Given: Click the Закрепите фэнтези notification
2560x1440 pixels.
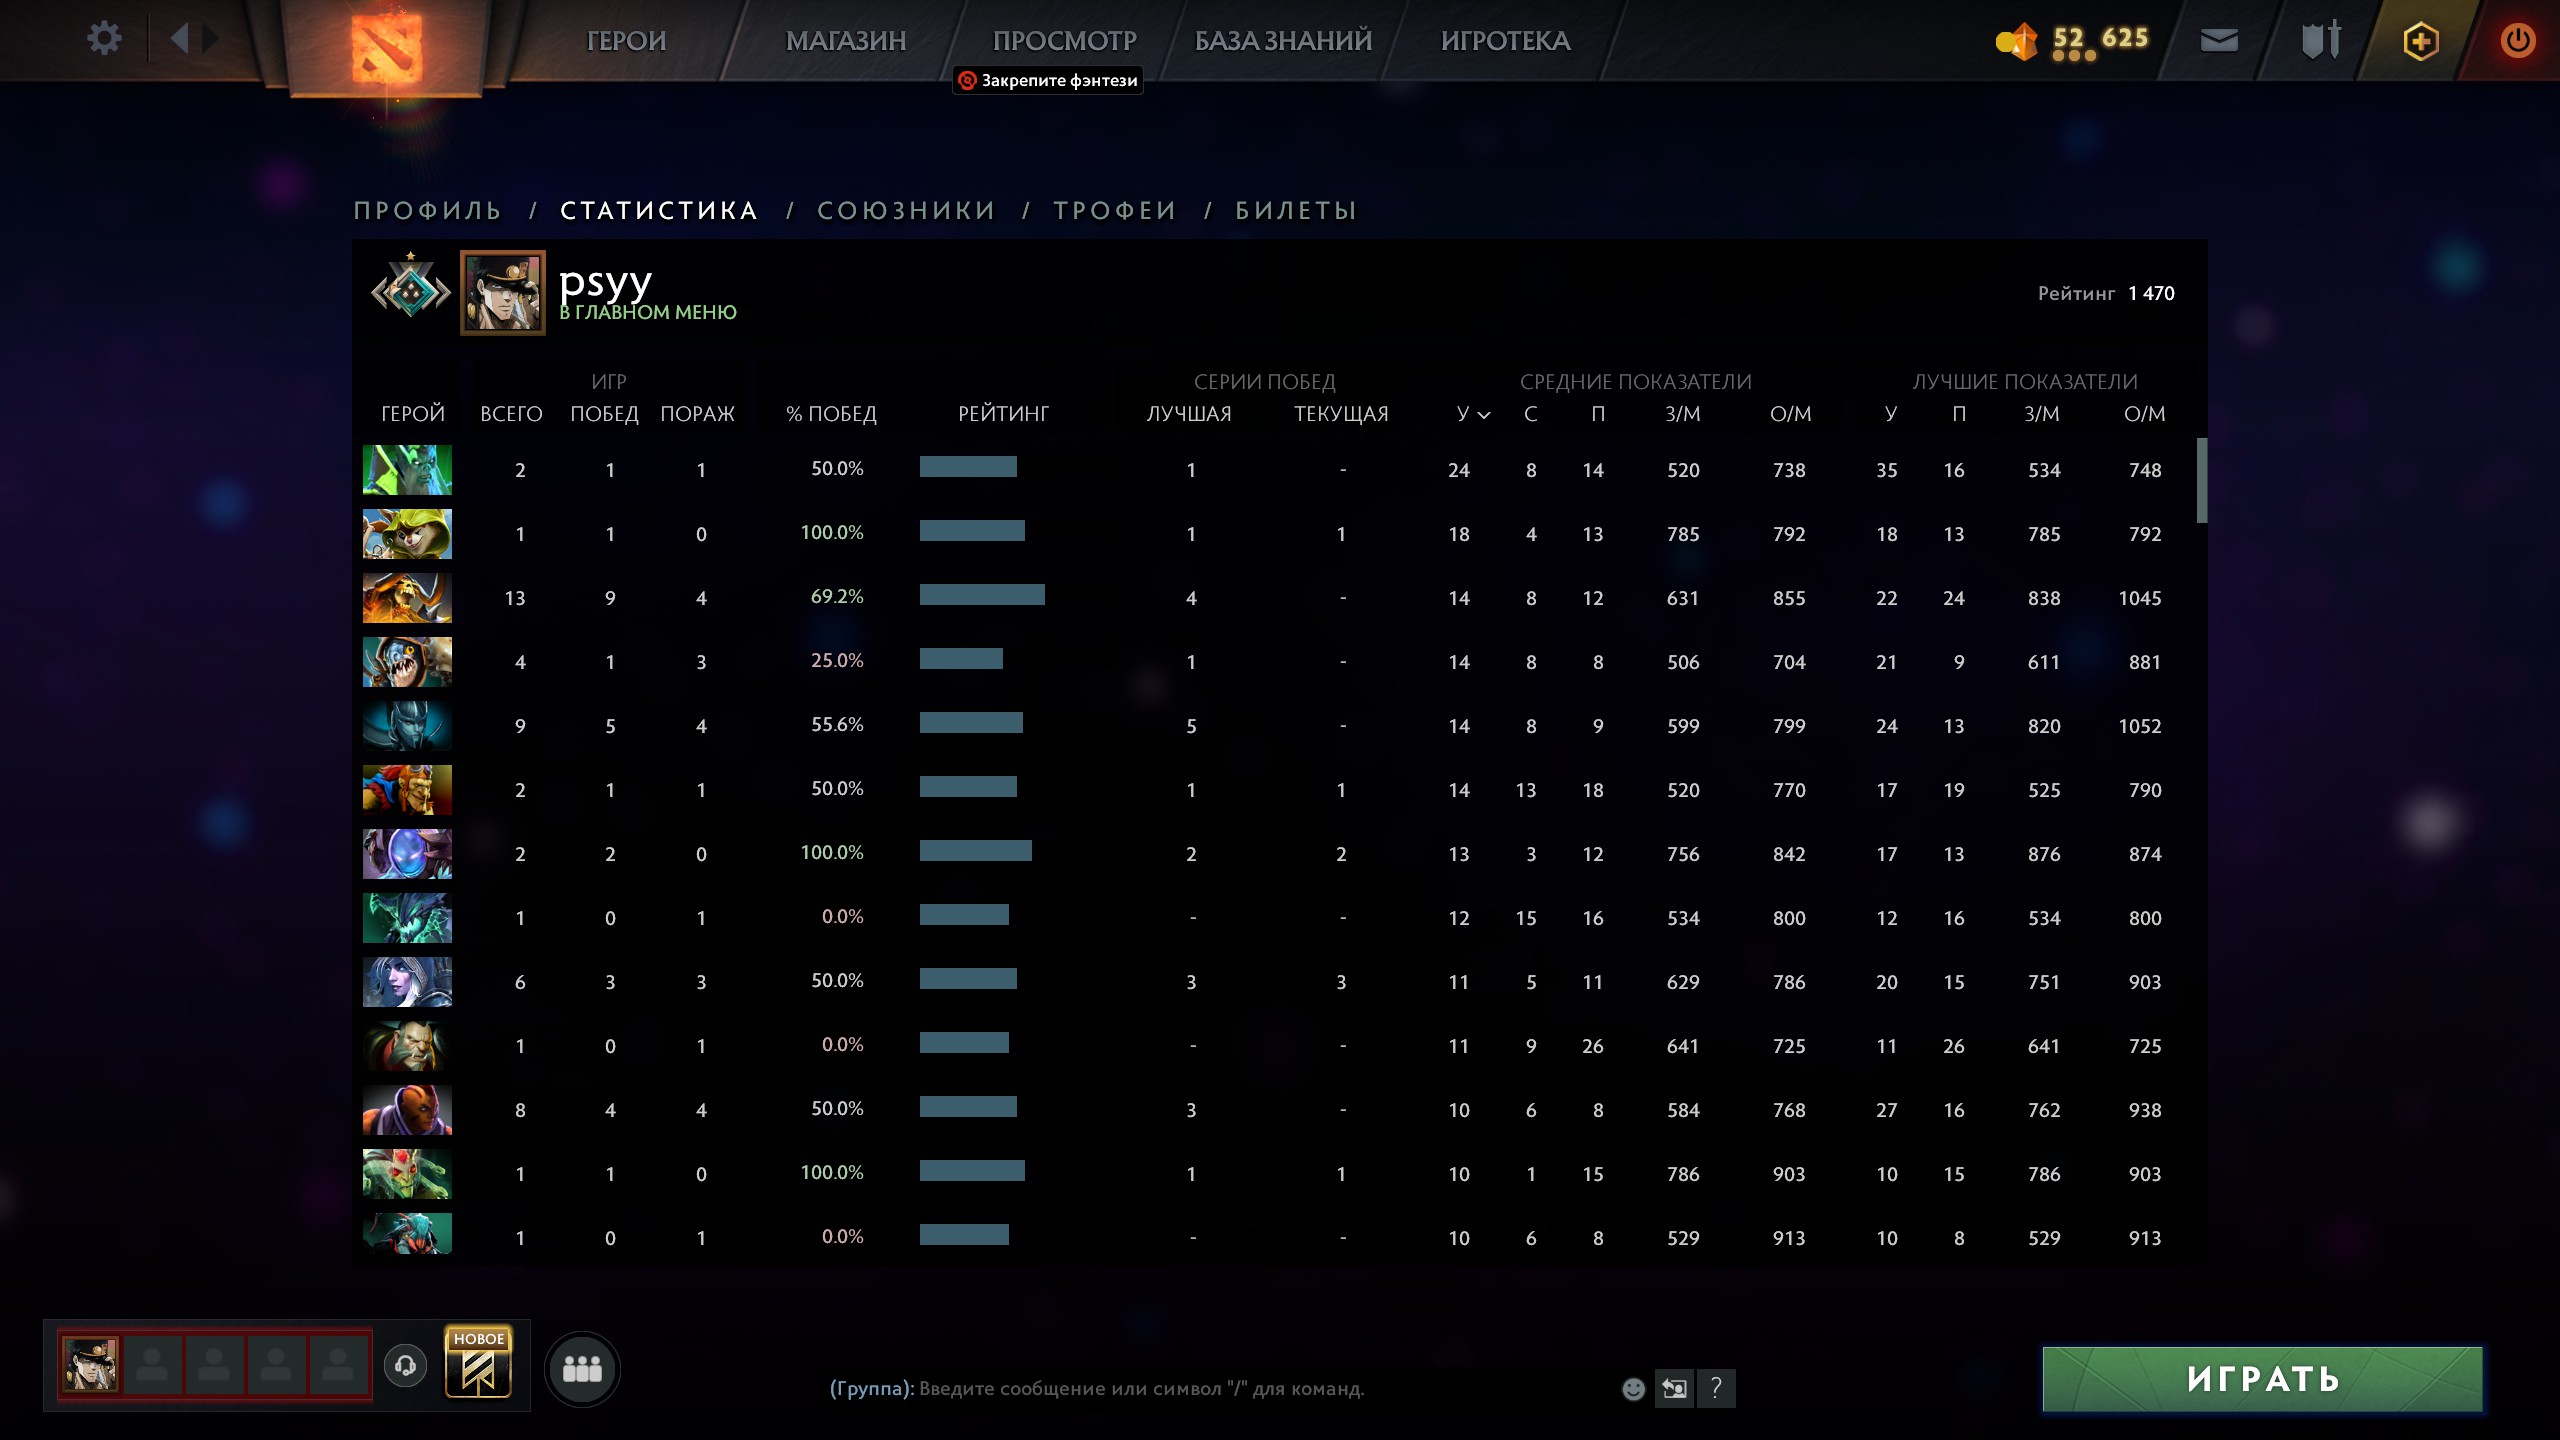Looking at the screenshot, I should (x=1048, y=80).
